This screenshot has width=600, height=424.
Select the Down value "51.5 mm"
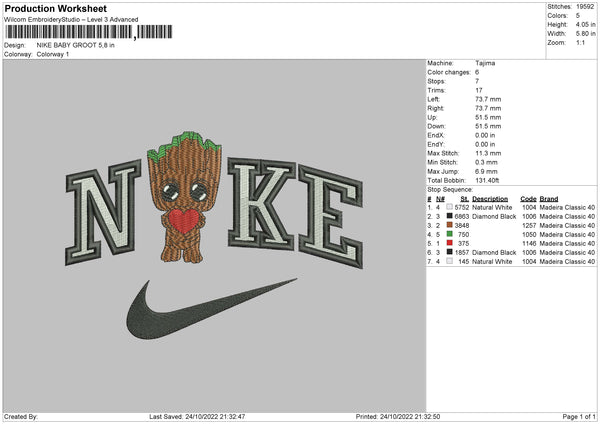[488, 126]
